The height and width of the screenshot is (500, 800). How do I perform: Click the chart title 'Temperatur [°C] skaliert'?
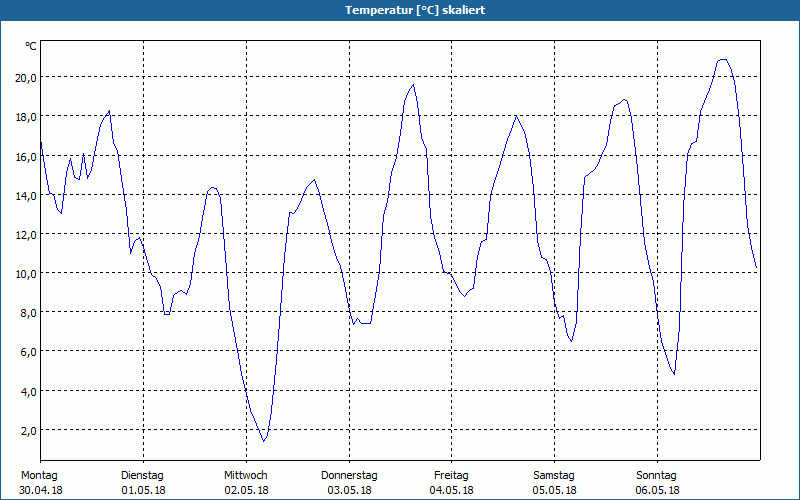coord(415,10)
